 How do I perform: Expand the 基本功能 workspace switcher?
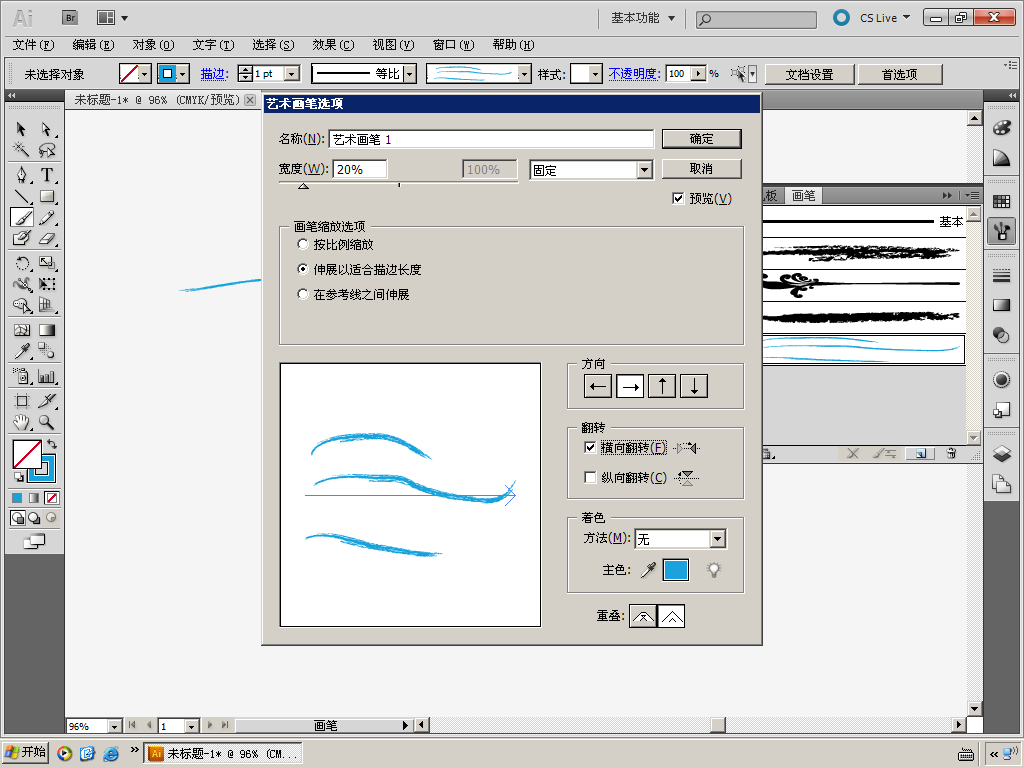point(643,18)
